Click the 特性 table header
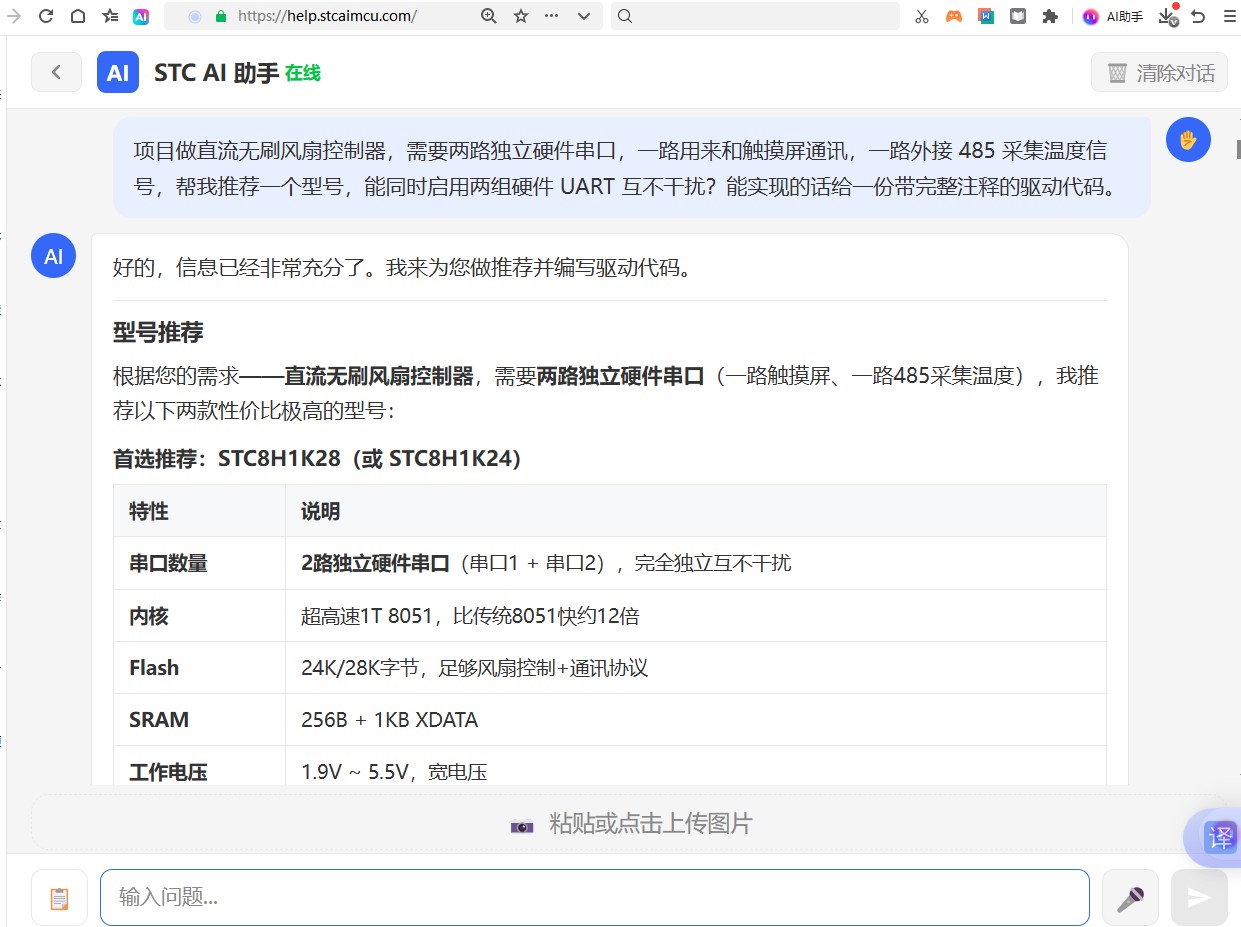Image resolution: width=1241 pixels, height=927 pixels. (199, 511)
